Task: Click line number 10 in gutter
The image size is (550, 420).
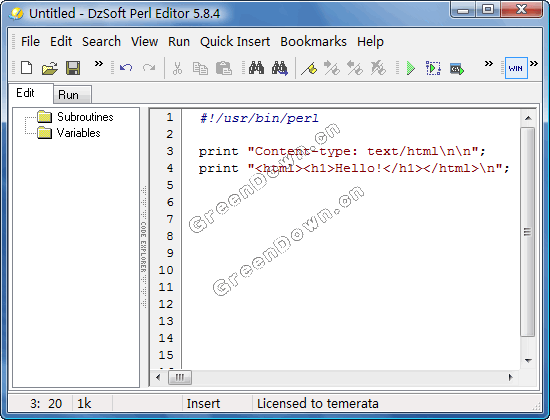Action: [x=166, y=270]
